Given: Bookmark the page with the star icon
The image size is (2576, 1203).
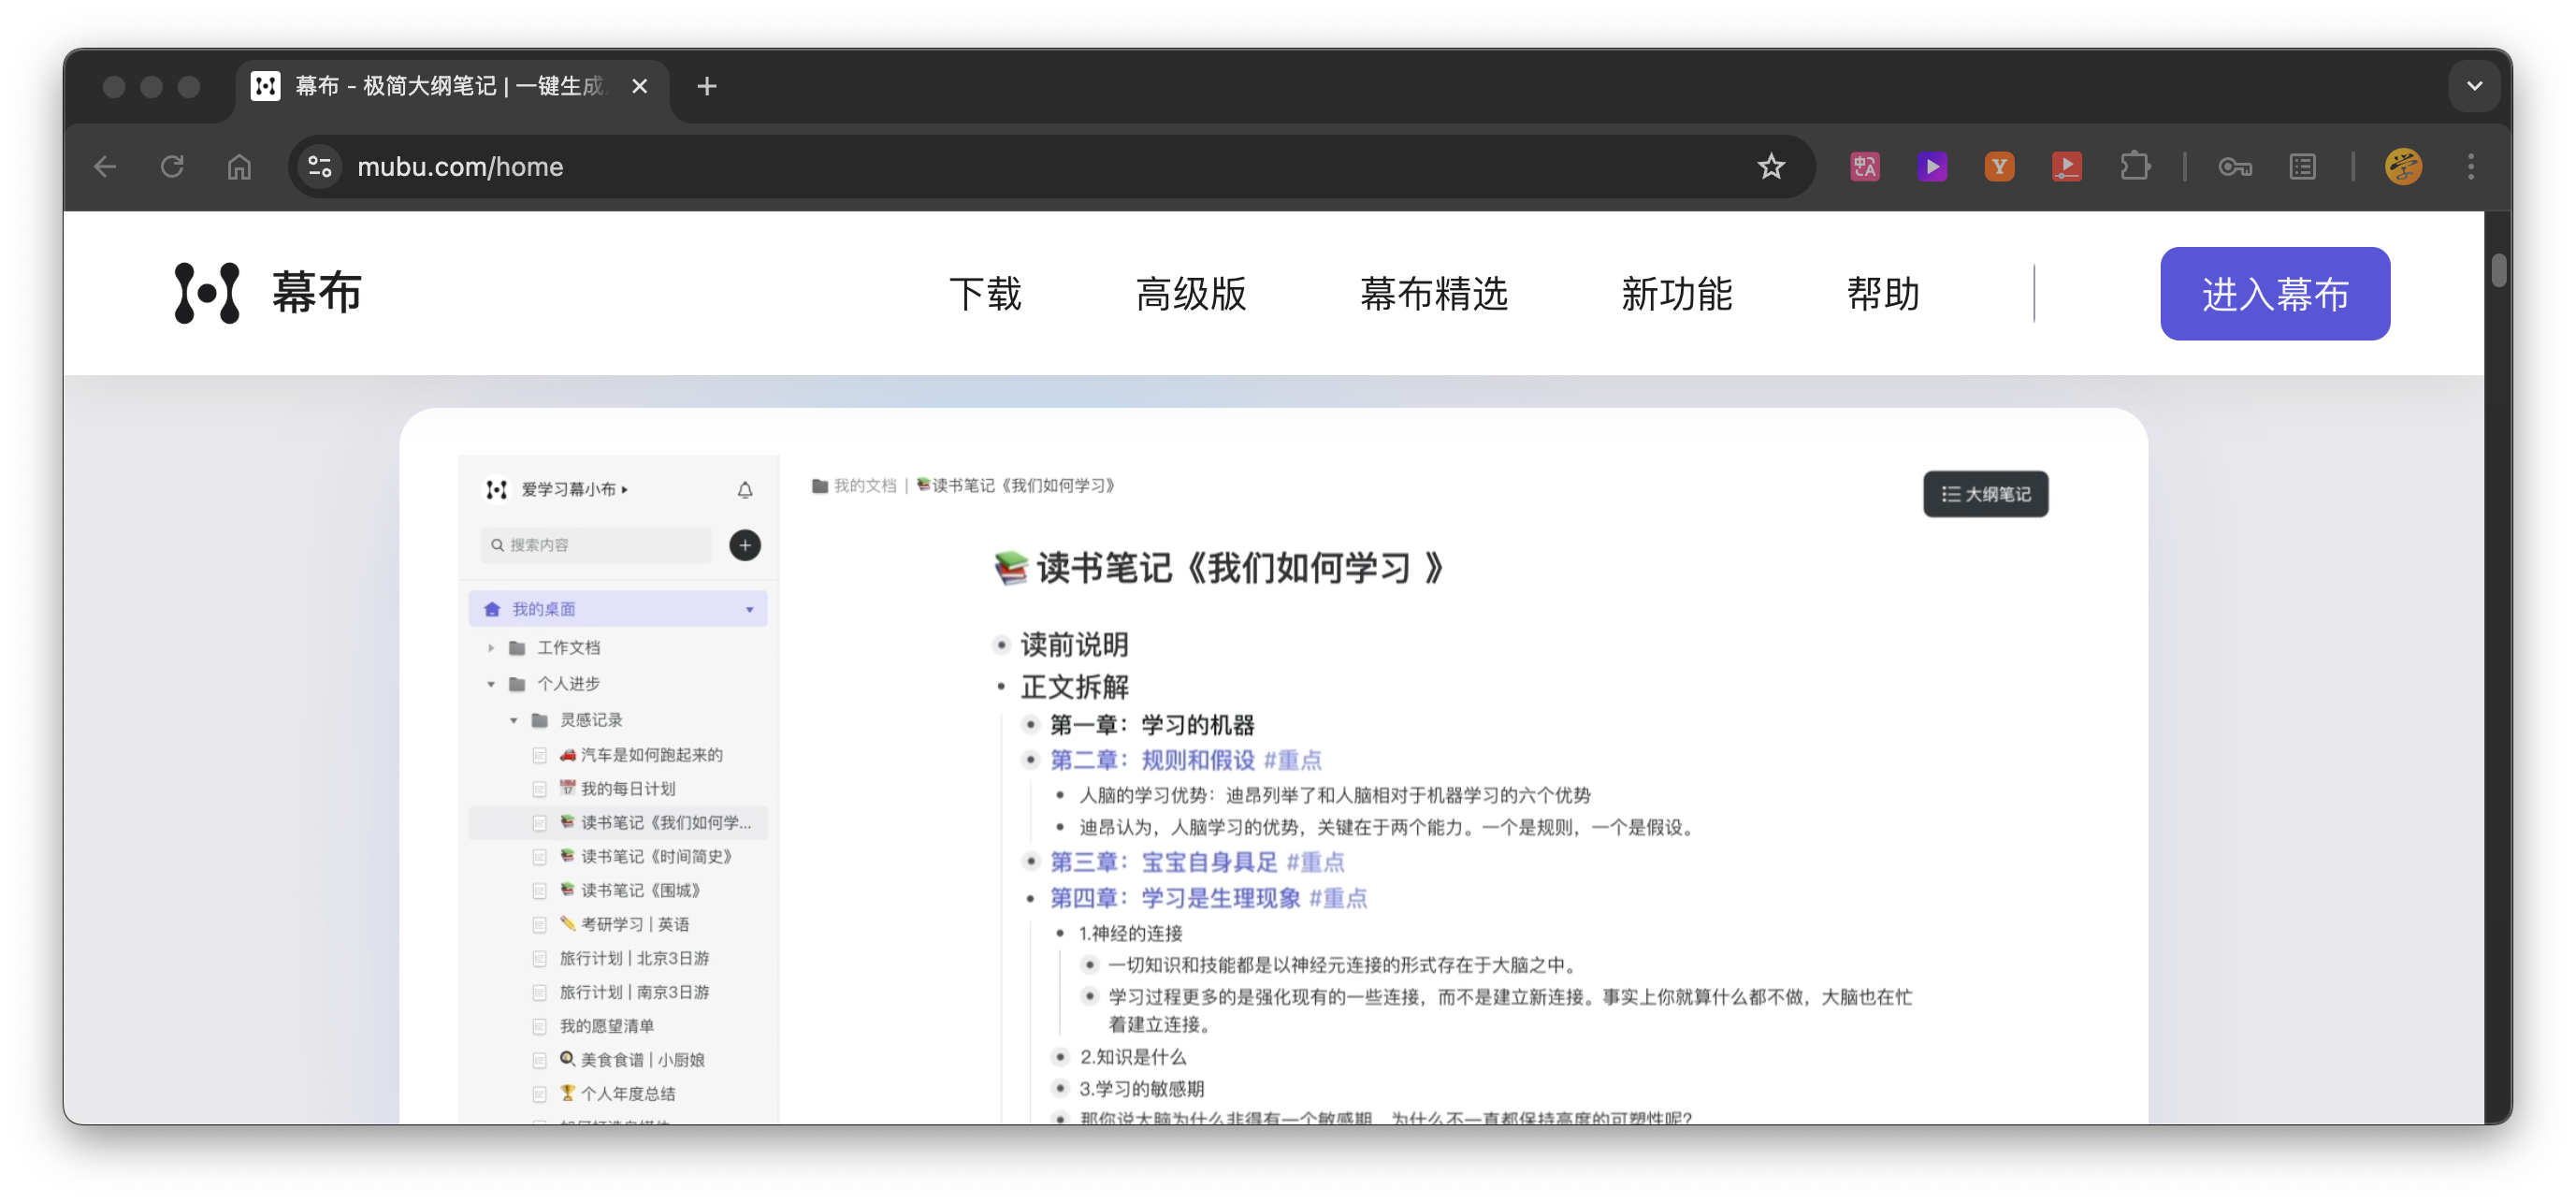Looking at the screenshot, I should [1771, 166].
